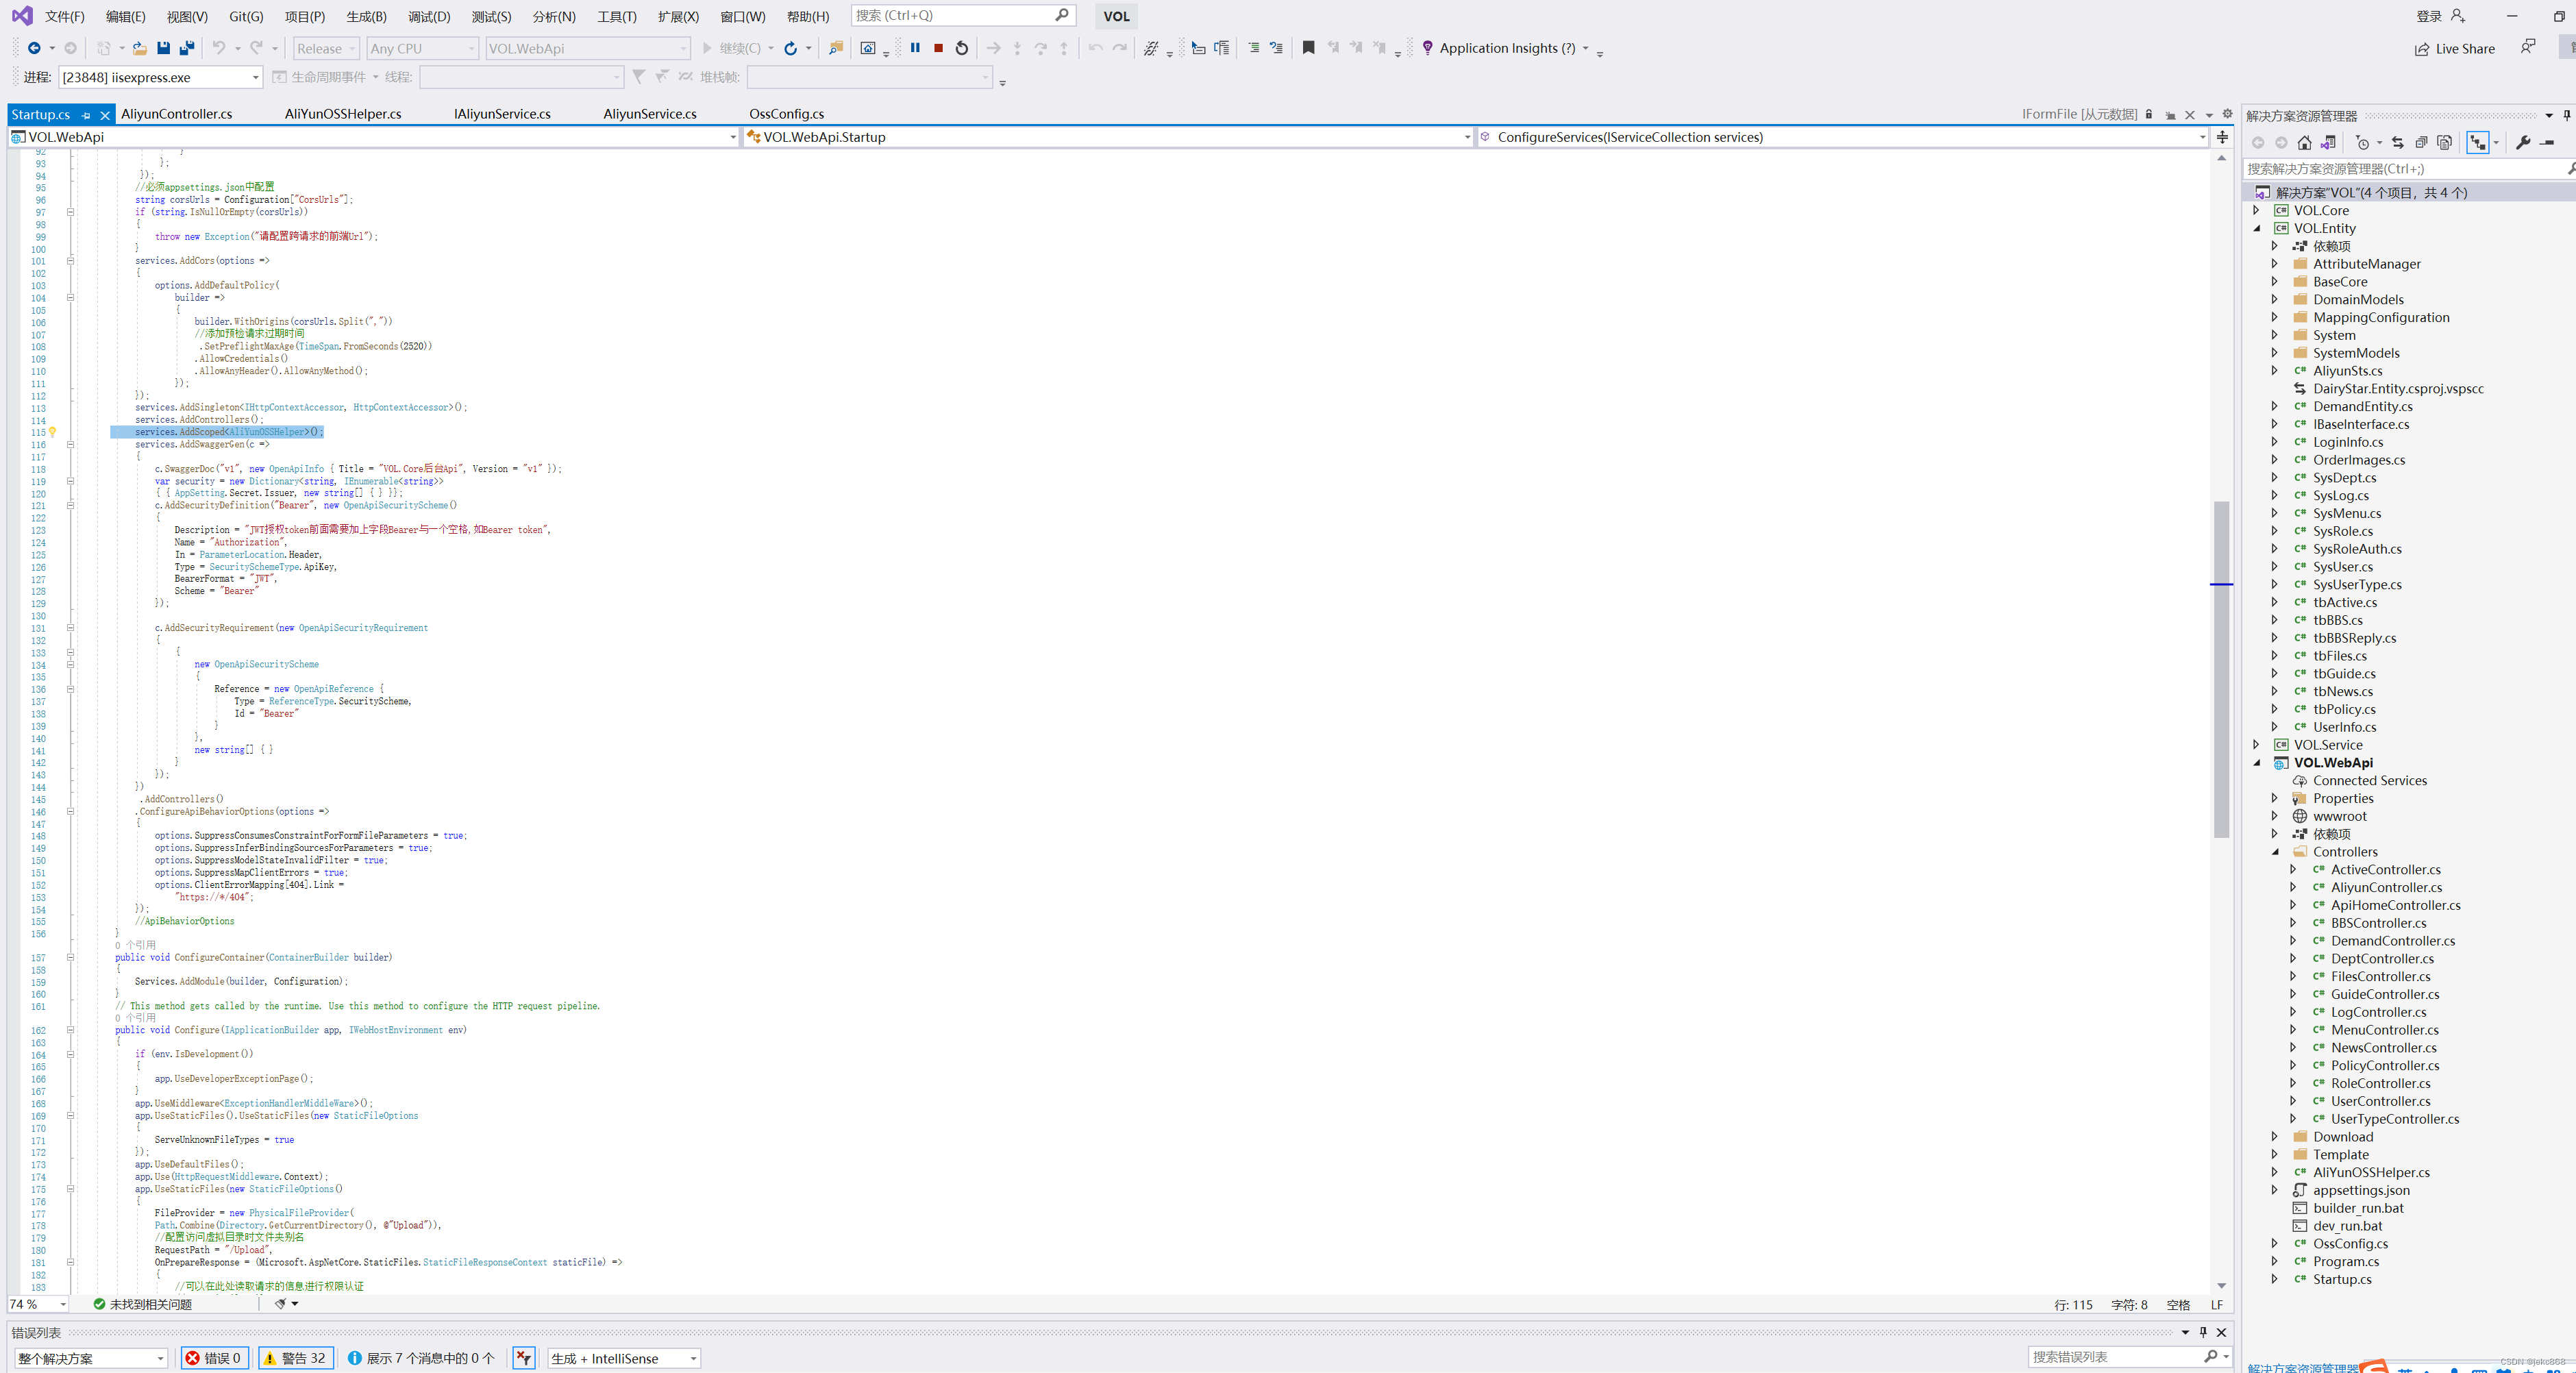
Task: Open the Live Share session button
Action: tap(2455, 48)
